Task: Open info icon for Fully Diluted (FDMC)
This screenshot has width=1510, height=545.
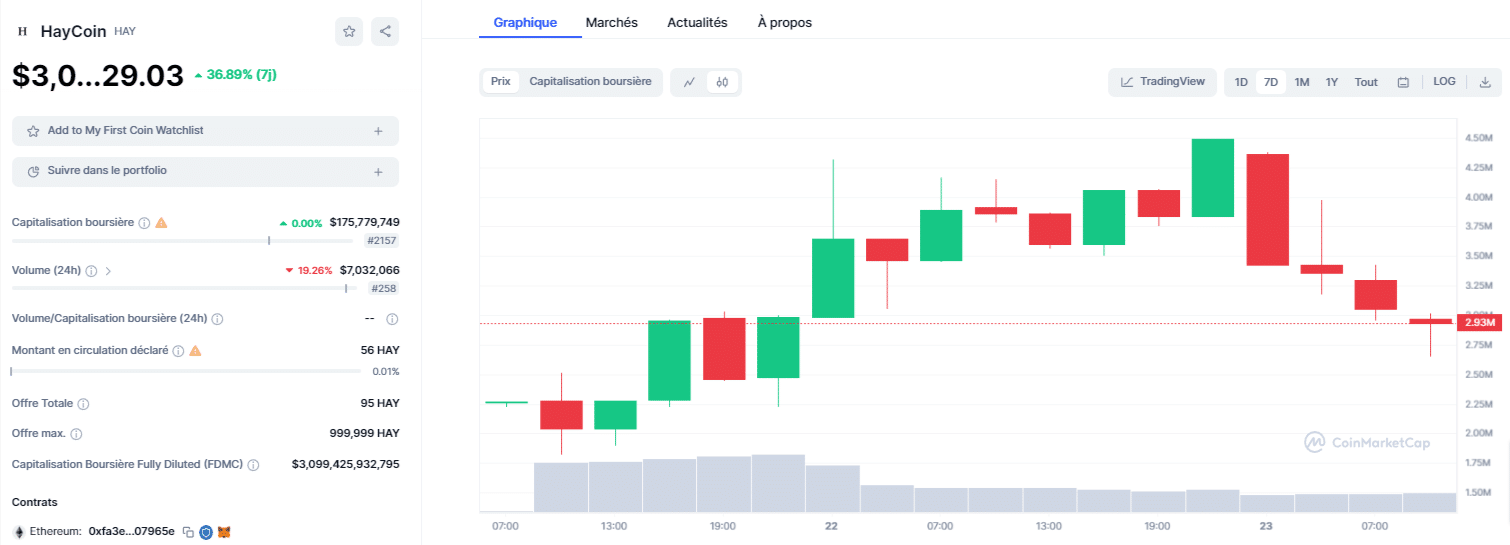Action: tap(253, 465)
